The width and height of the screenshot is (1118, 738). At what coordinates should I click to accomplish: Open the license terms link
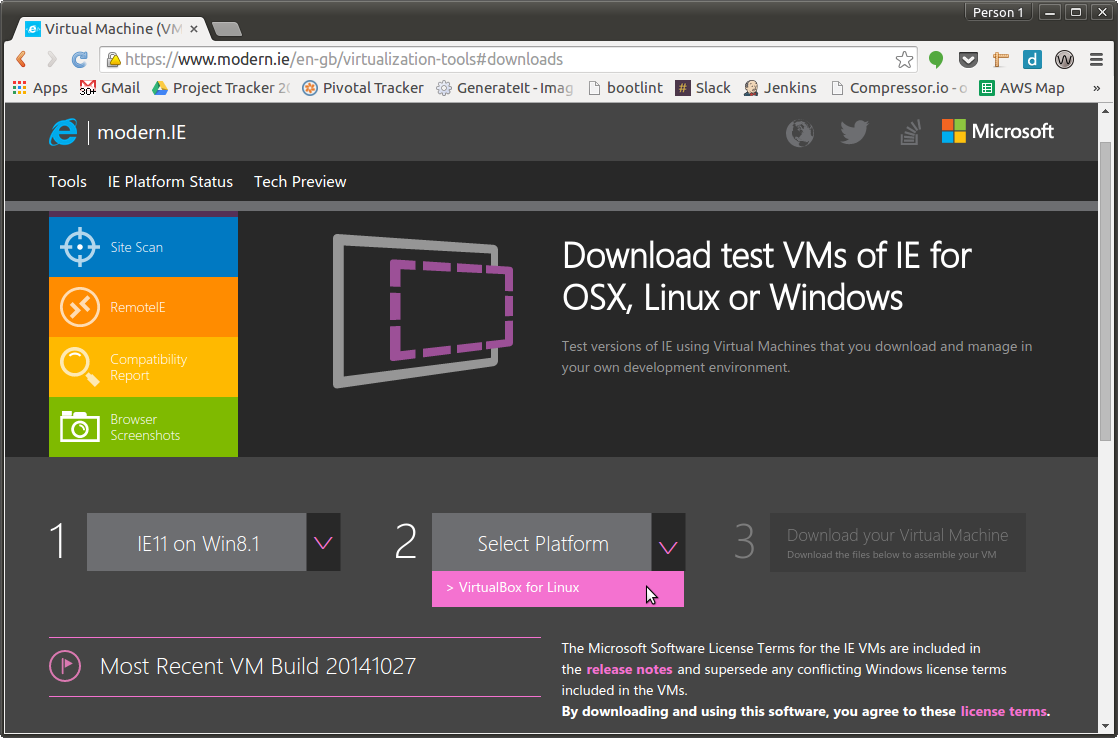pyautogui.click(x=1003, y=711)
